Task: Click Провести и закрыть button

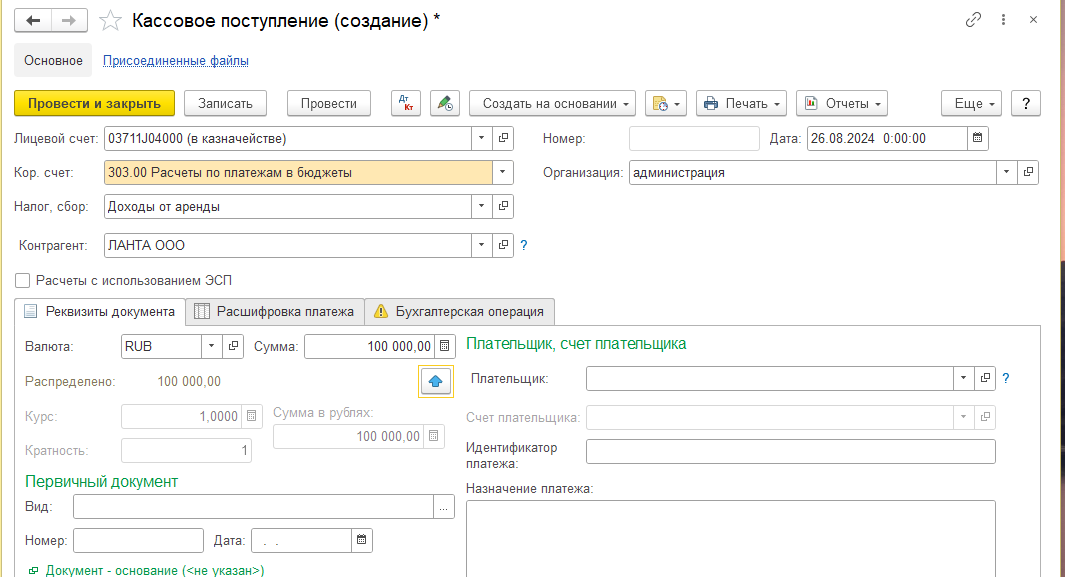Action: (x=94, y=103)
